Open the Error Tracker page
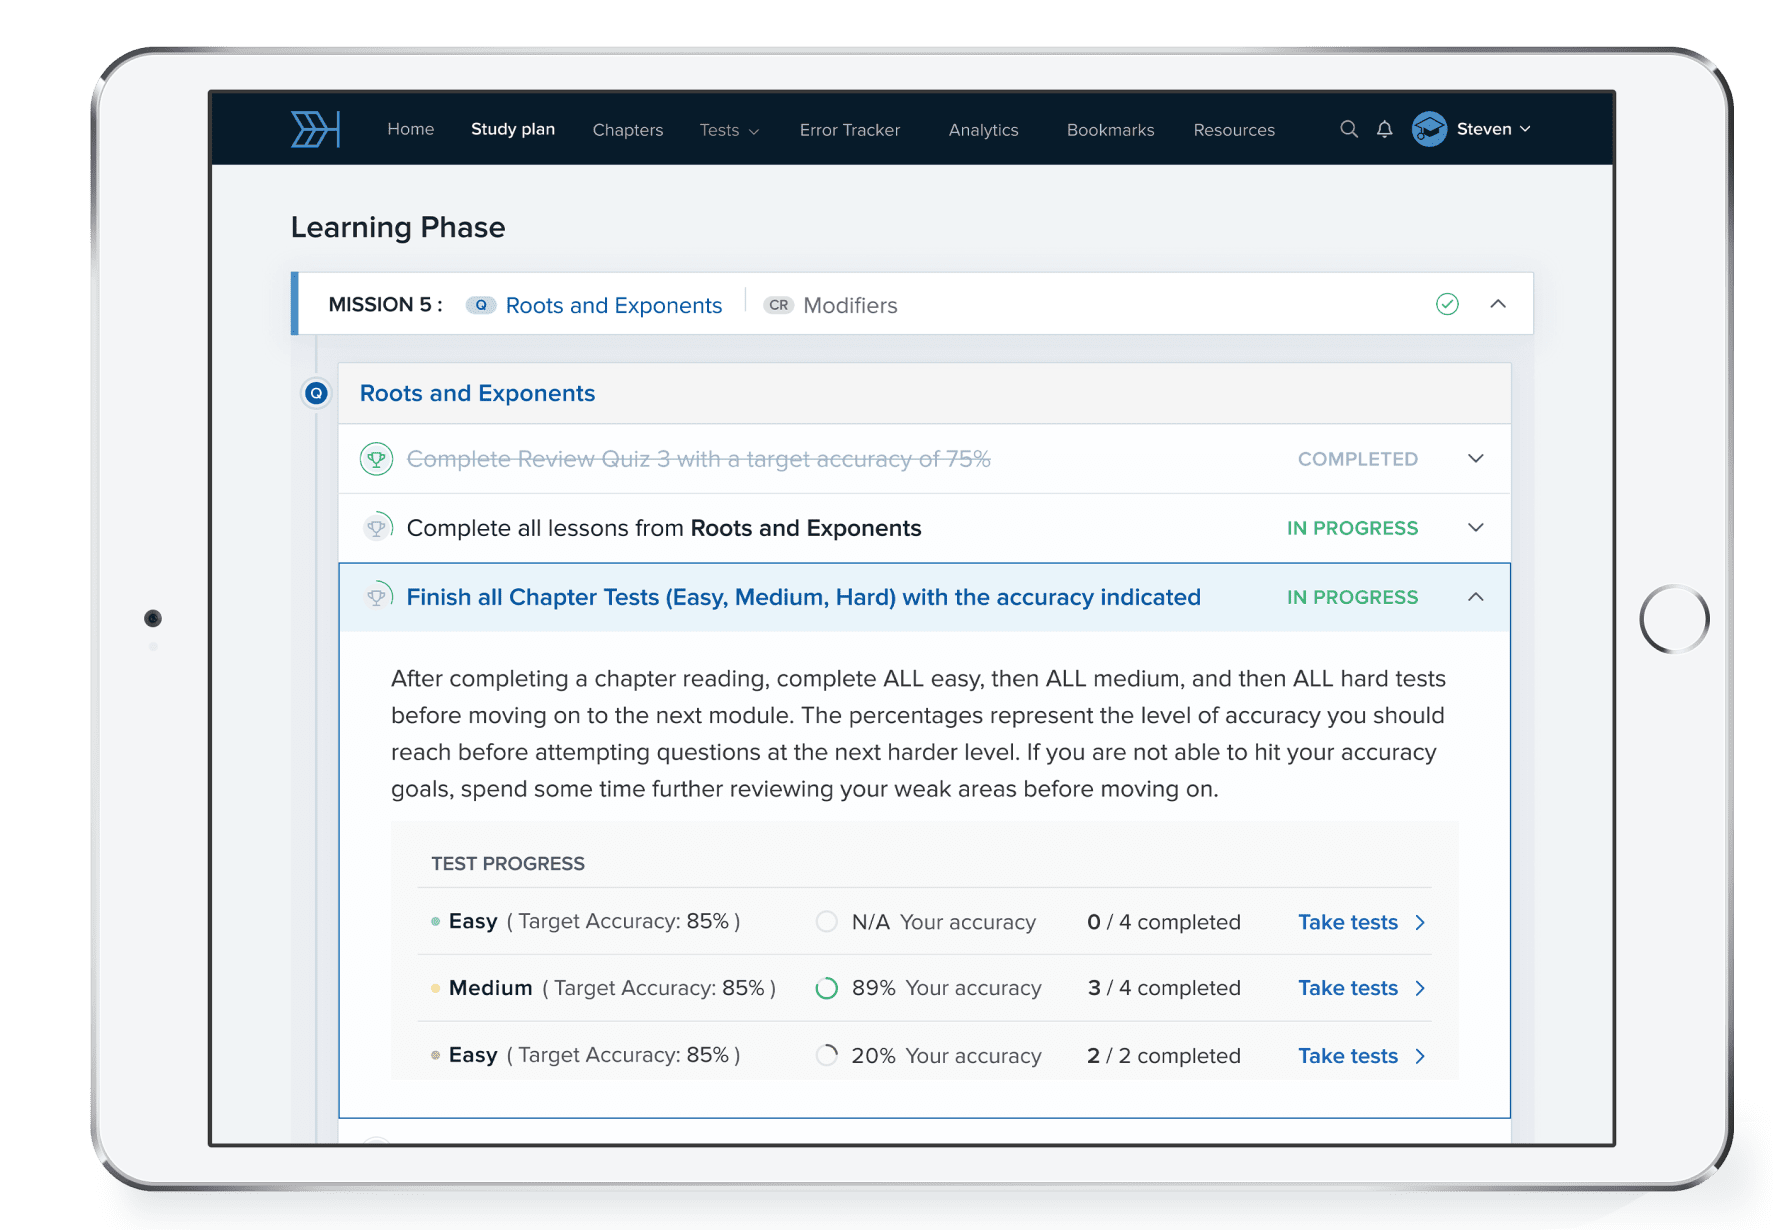1773x1230 pixels. click(x=849, y=130)
